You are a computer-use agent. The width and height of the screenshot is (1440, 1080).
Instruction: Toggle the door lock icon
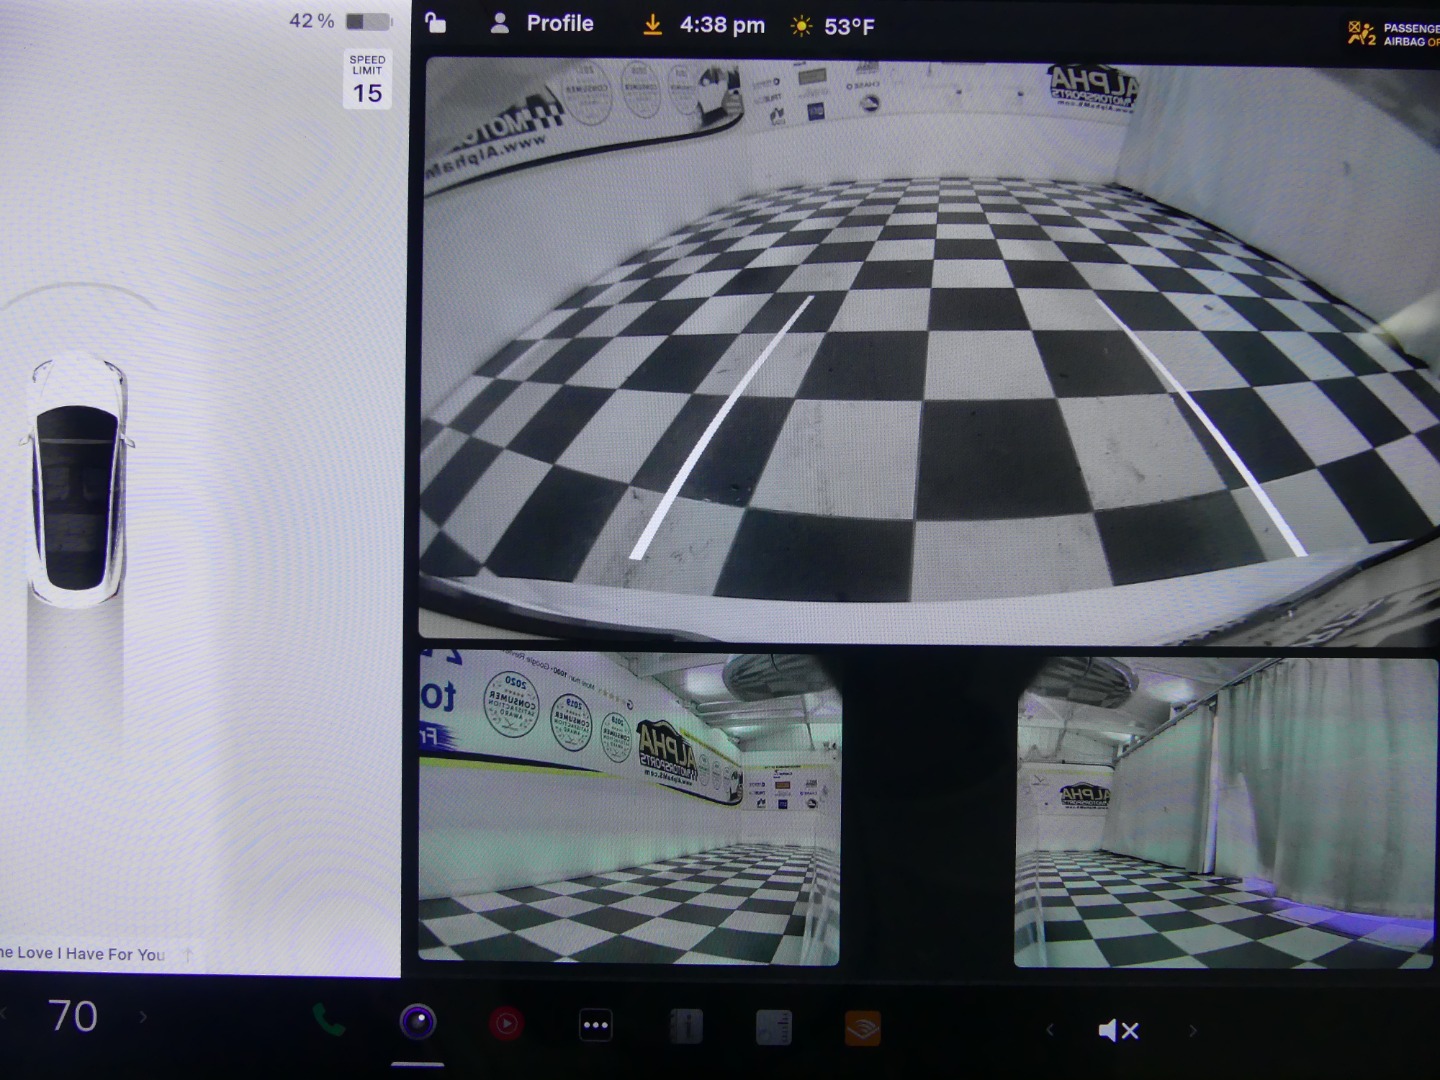(435, 23)
